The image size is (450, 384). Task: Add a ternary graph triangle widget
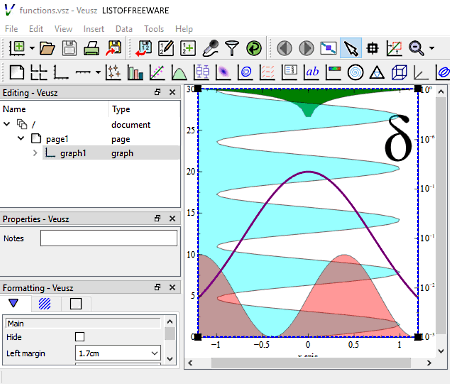(x=377, y=72)
